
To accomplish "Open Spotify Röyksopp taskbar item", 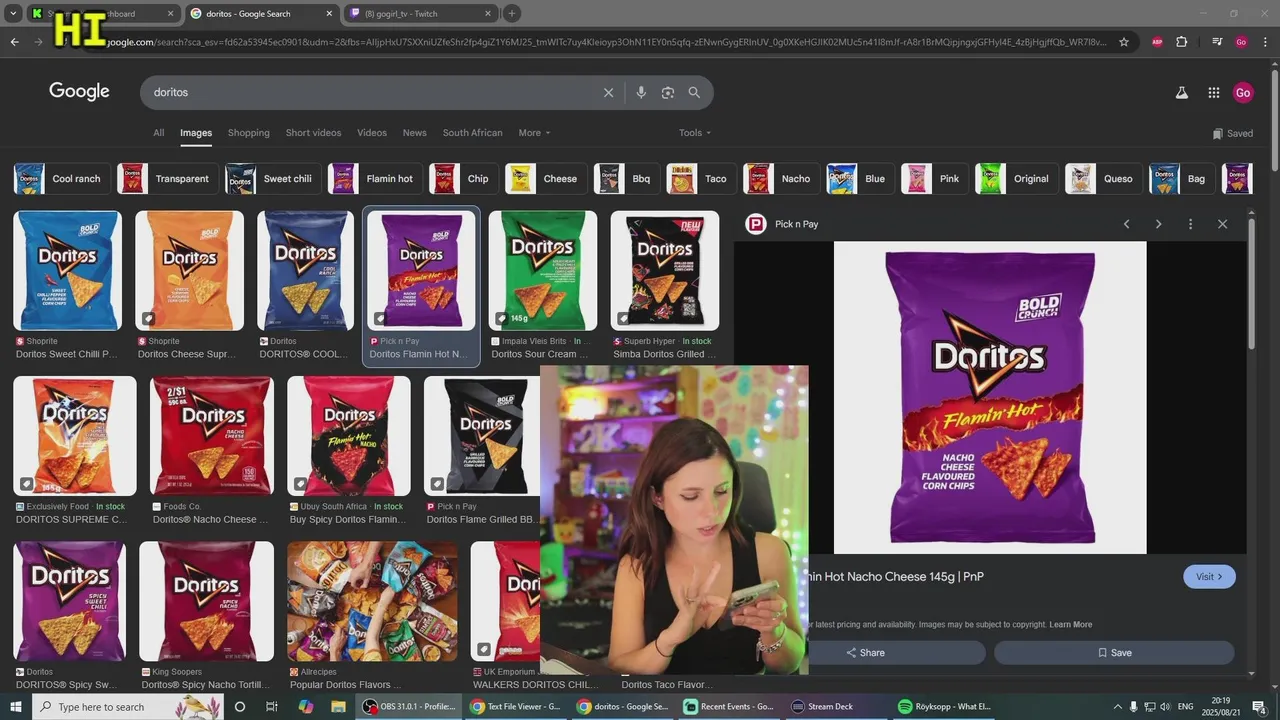I will (945, 707).
